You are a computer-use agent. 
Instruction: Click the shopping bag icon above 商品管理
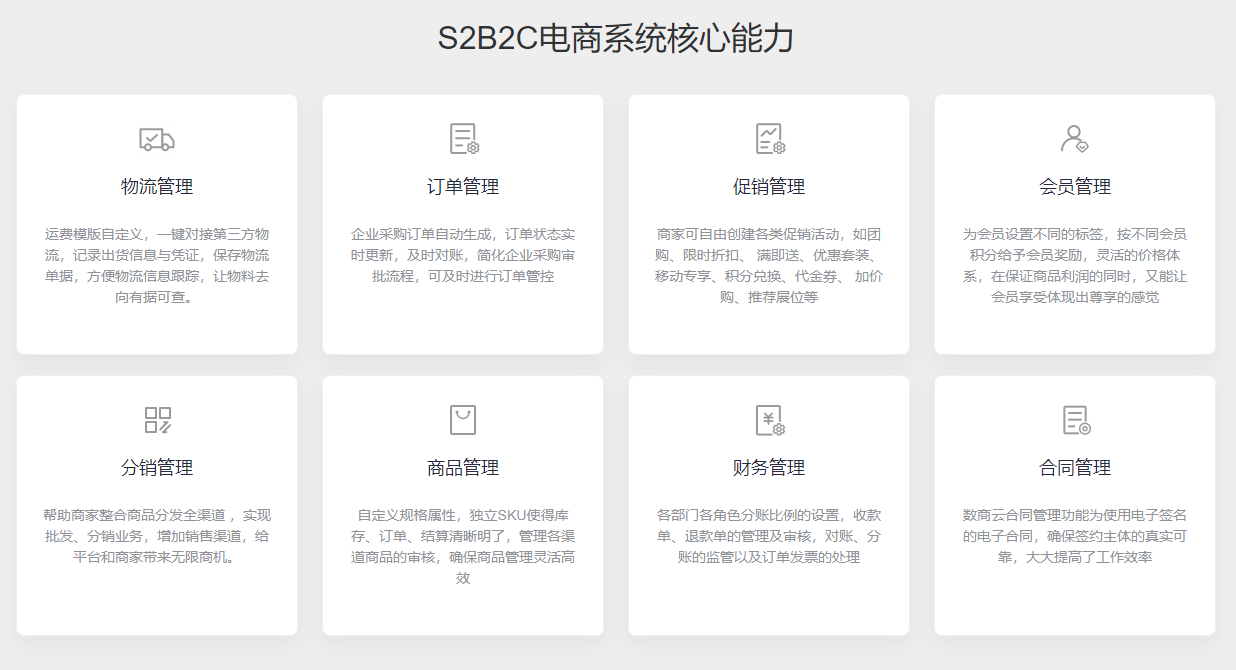click(x=463, y=420)
